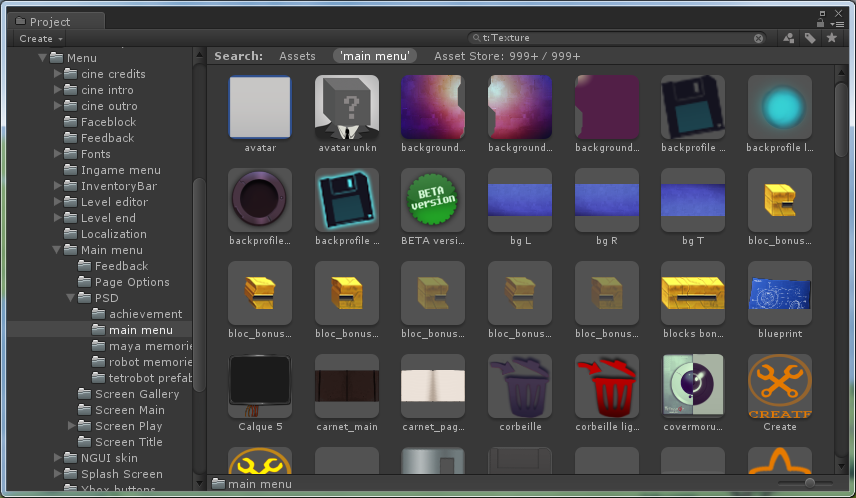Open the Project panel options menu
Viewport: 856px width, 498px height.
click(x=836, y=23)
